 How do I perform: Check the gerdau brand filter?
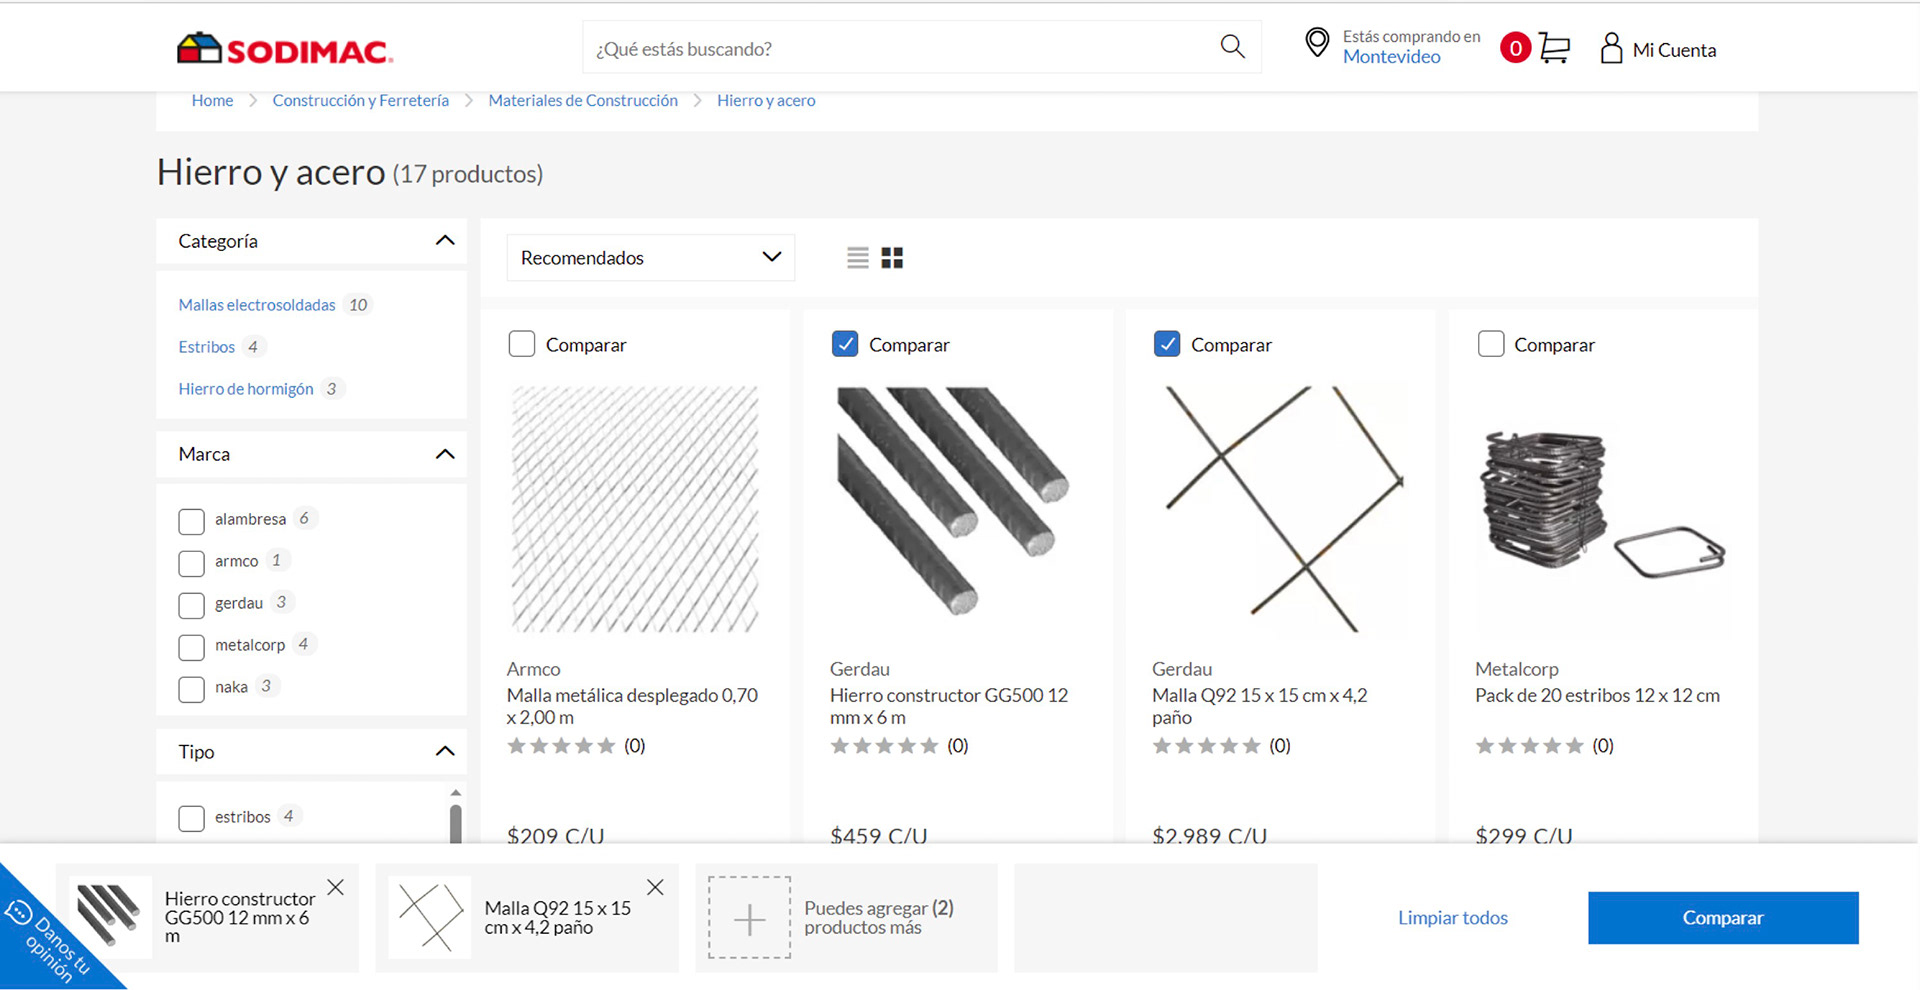click(191, 605)
